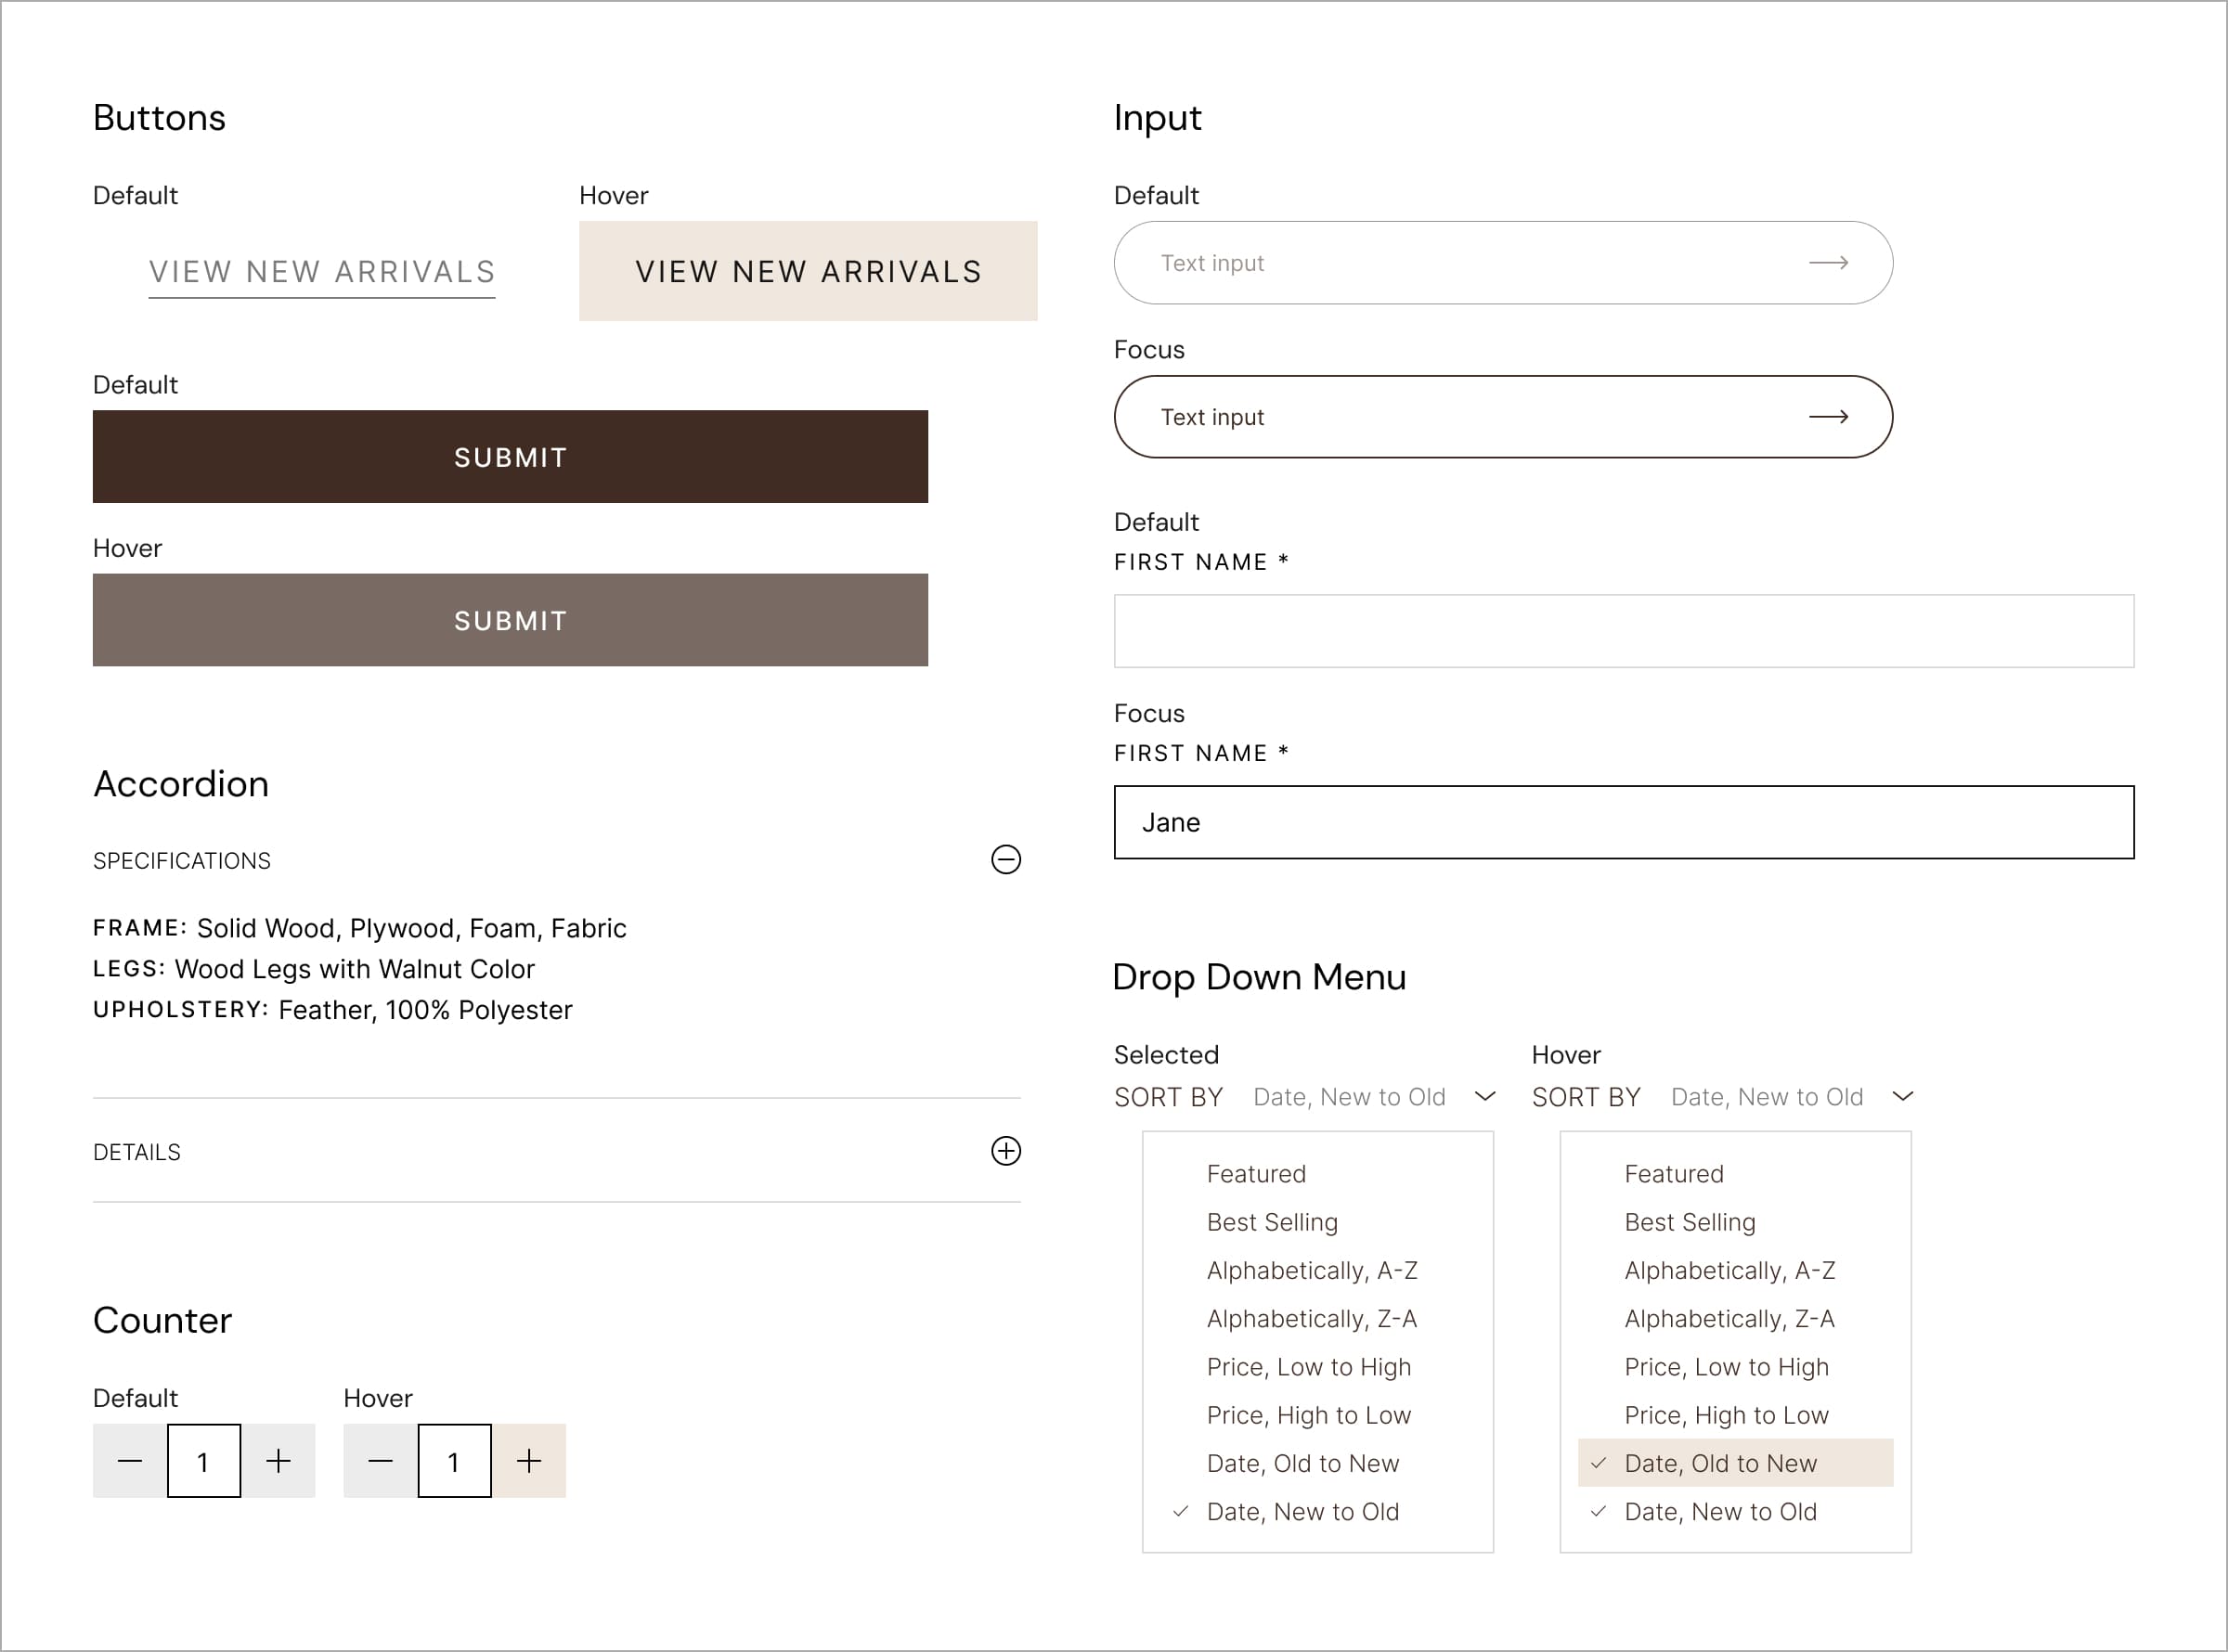2228x1652 pixels.
Task: Choose Featured in the Hover dropdown list
Action: coord(1736,1174)
